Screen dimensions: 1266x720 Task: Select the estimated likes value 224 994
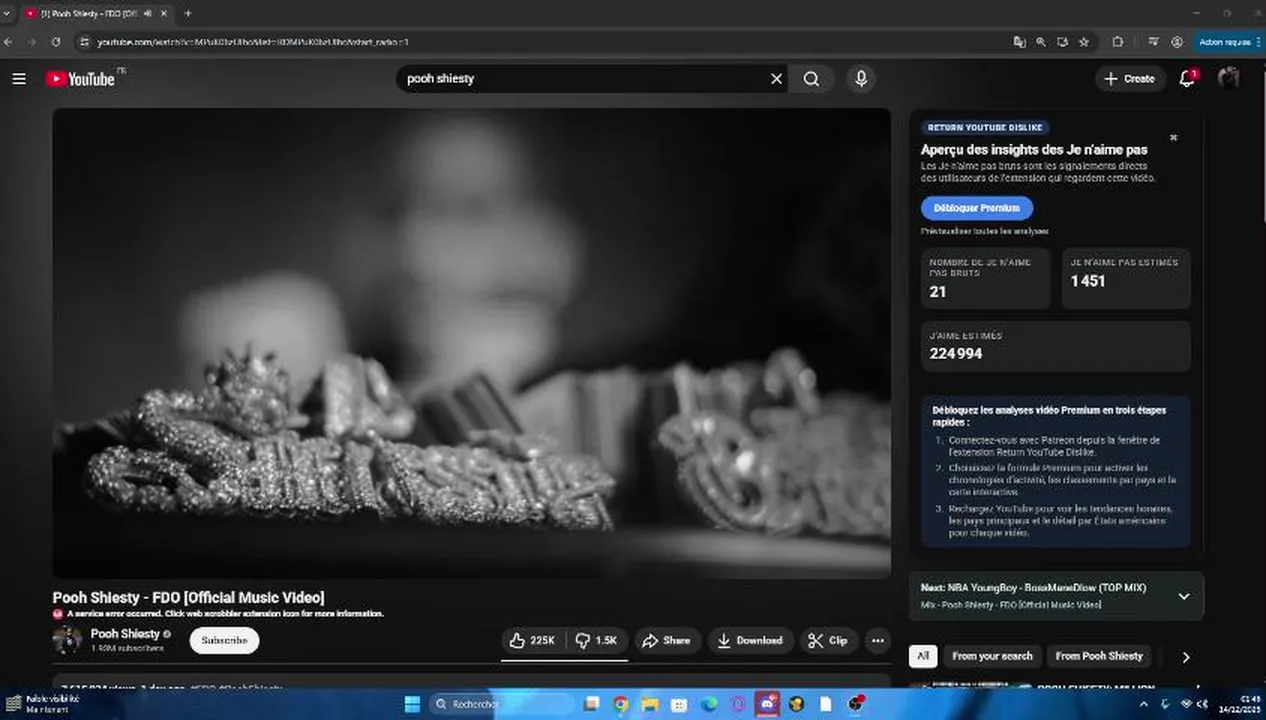[956, 354]
